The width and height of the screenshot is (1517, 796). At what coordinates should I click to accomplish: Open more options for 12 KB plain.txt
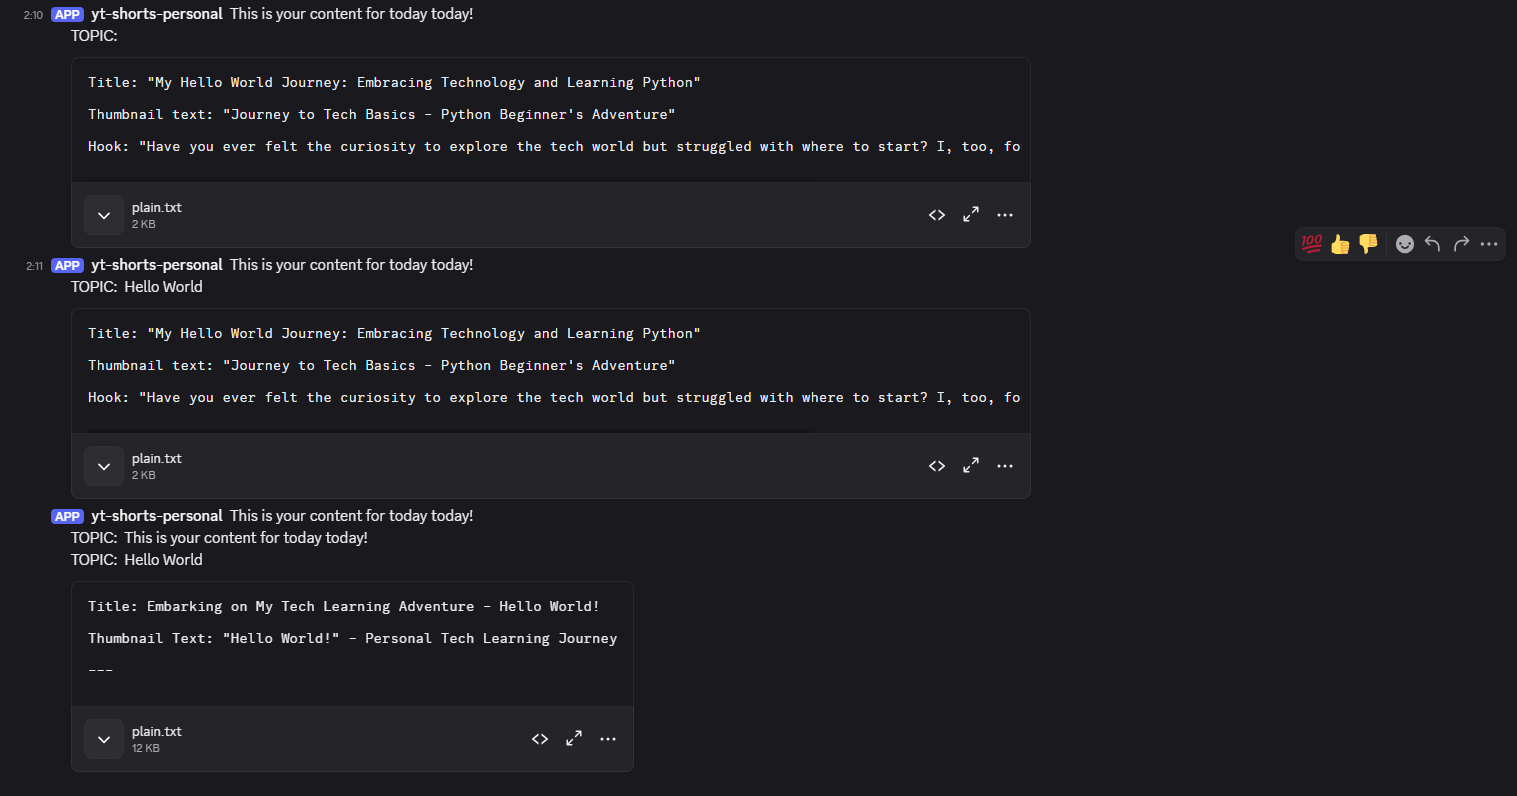608,739
